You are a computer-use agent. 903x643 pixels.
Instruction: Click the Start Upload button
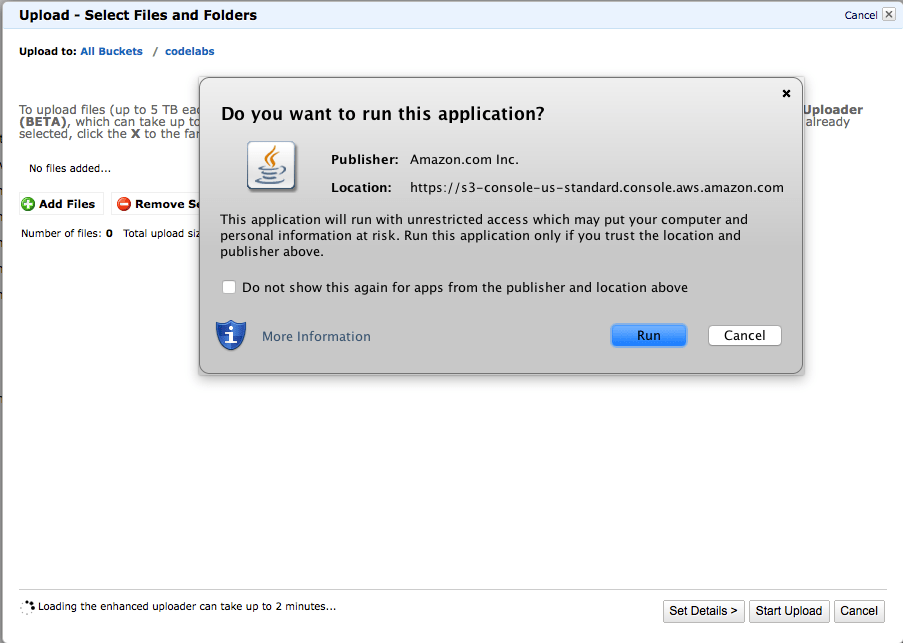pyautogui.click(x=788, y=611)
